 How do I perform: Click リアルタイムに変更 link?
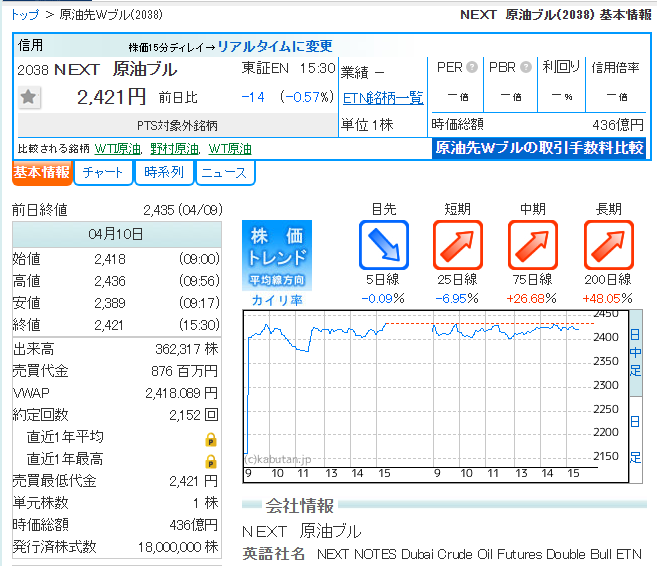[x=275, y=46]
